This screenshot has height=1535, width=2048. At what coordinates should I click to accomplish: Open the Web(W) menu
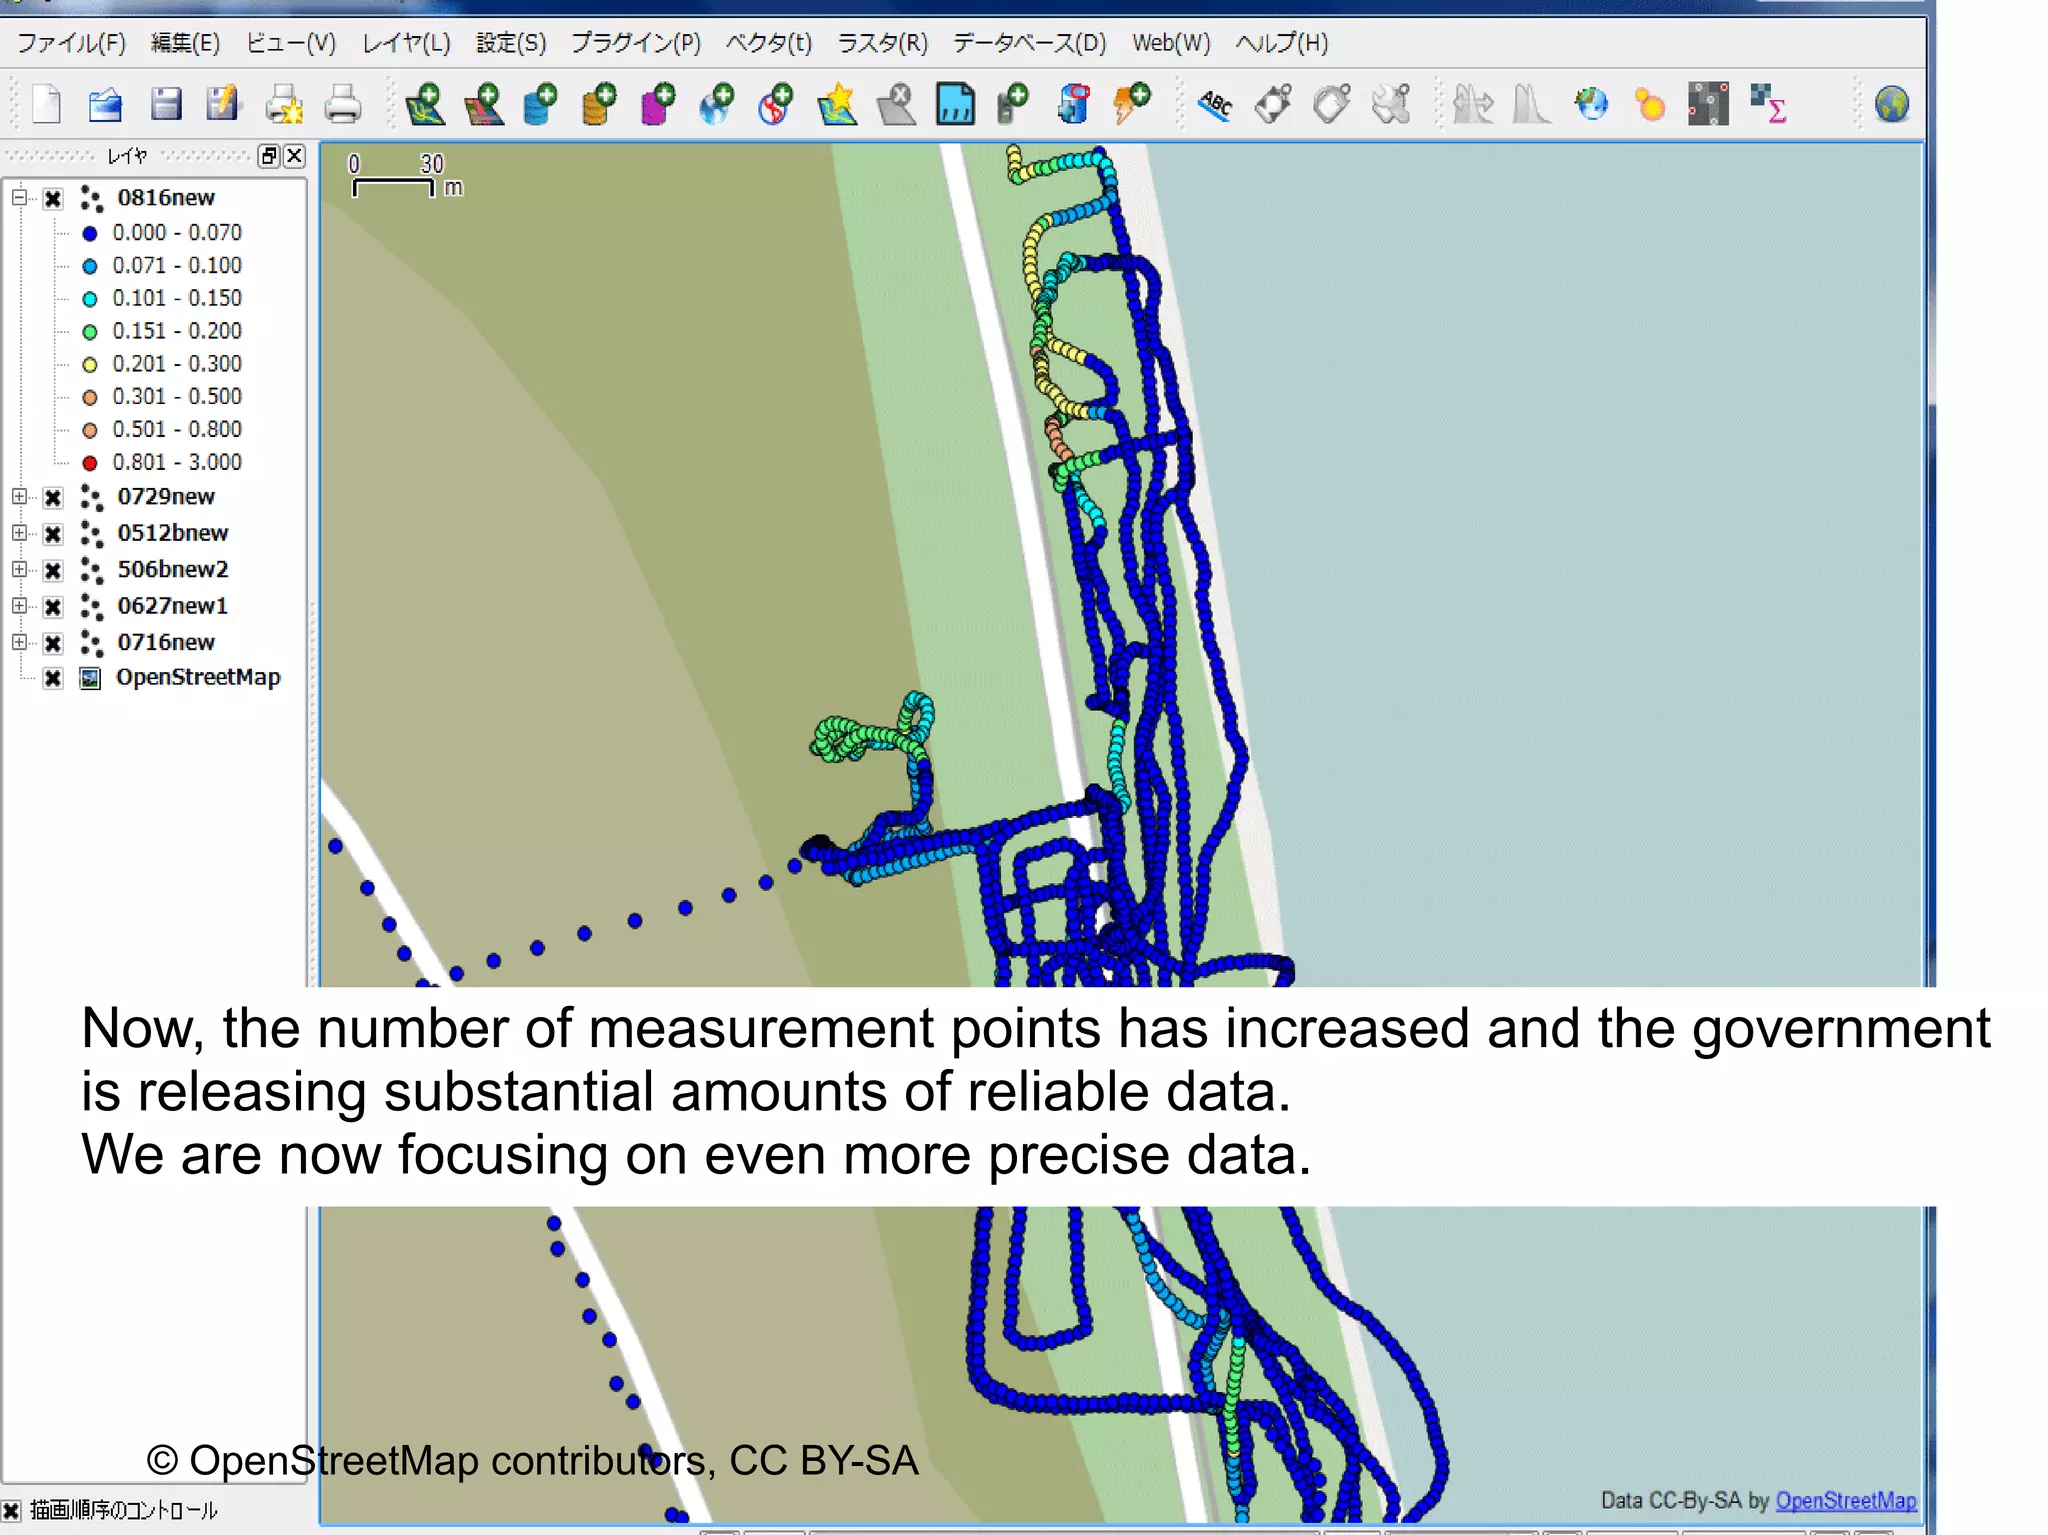1171,43
